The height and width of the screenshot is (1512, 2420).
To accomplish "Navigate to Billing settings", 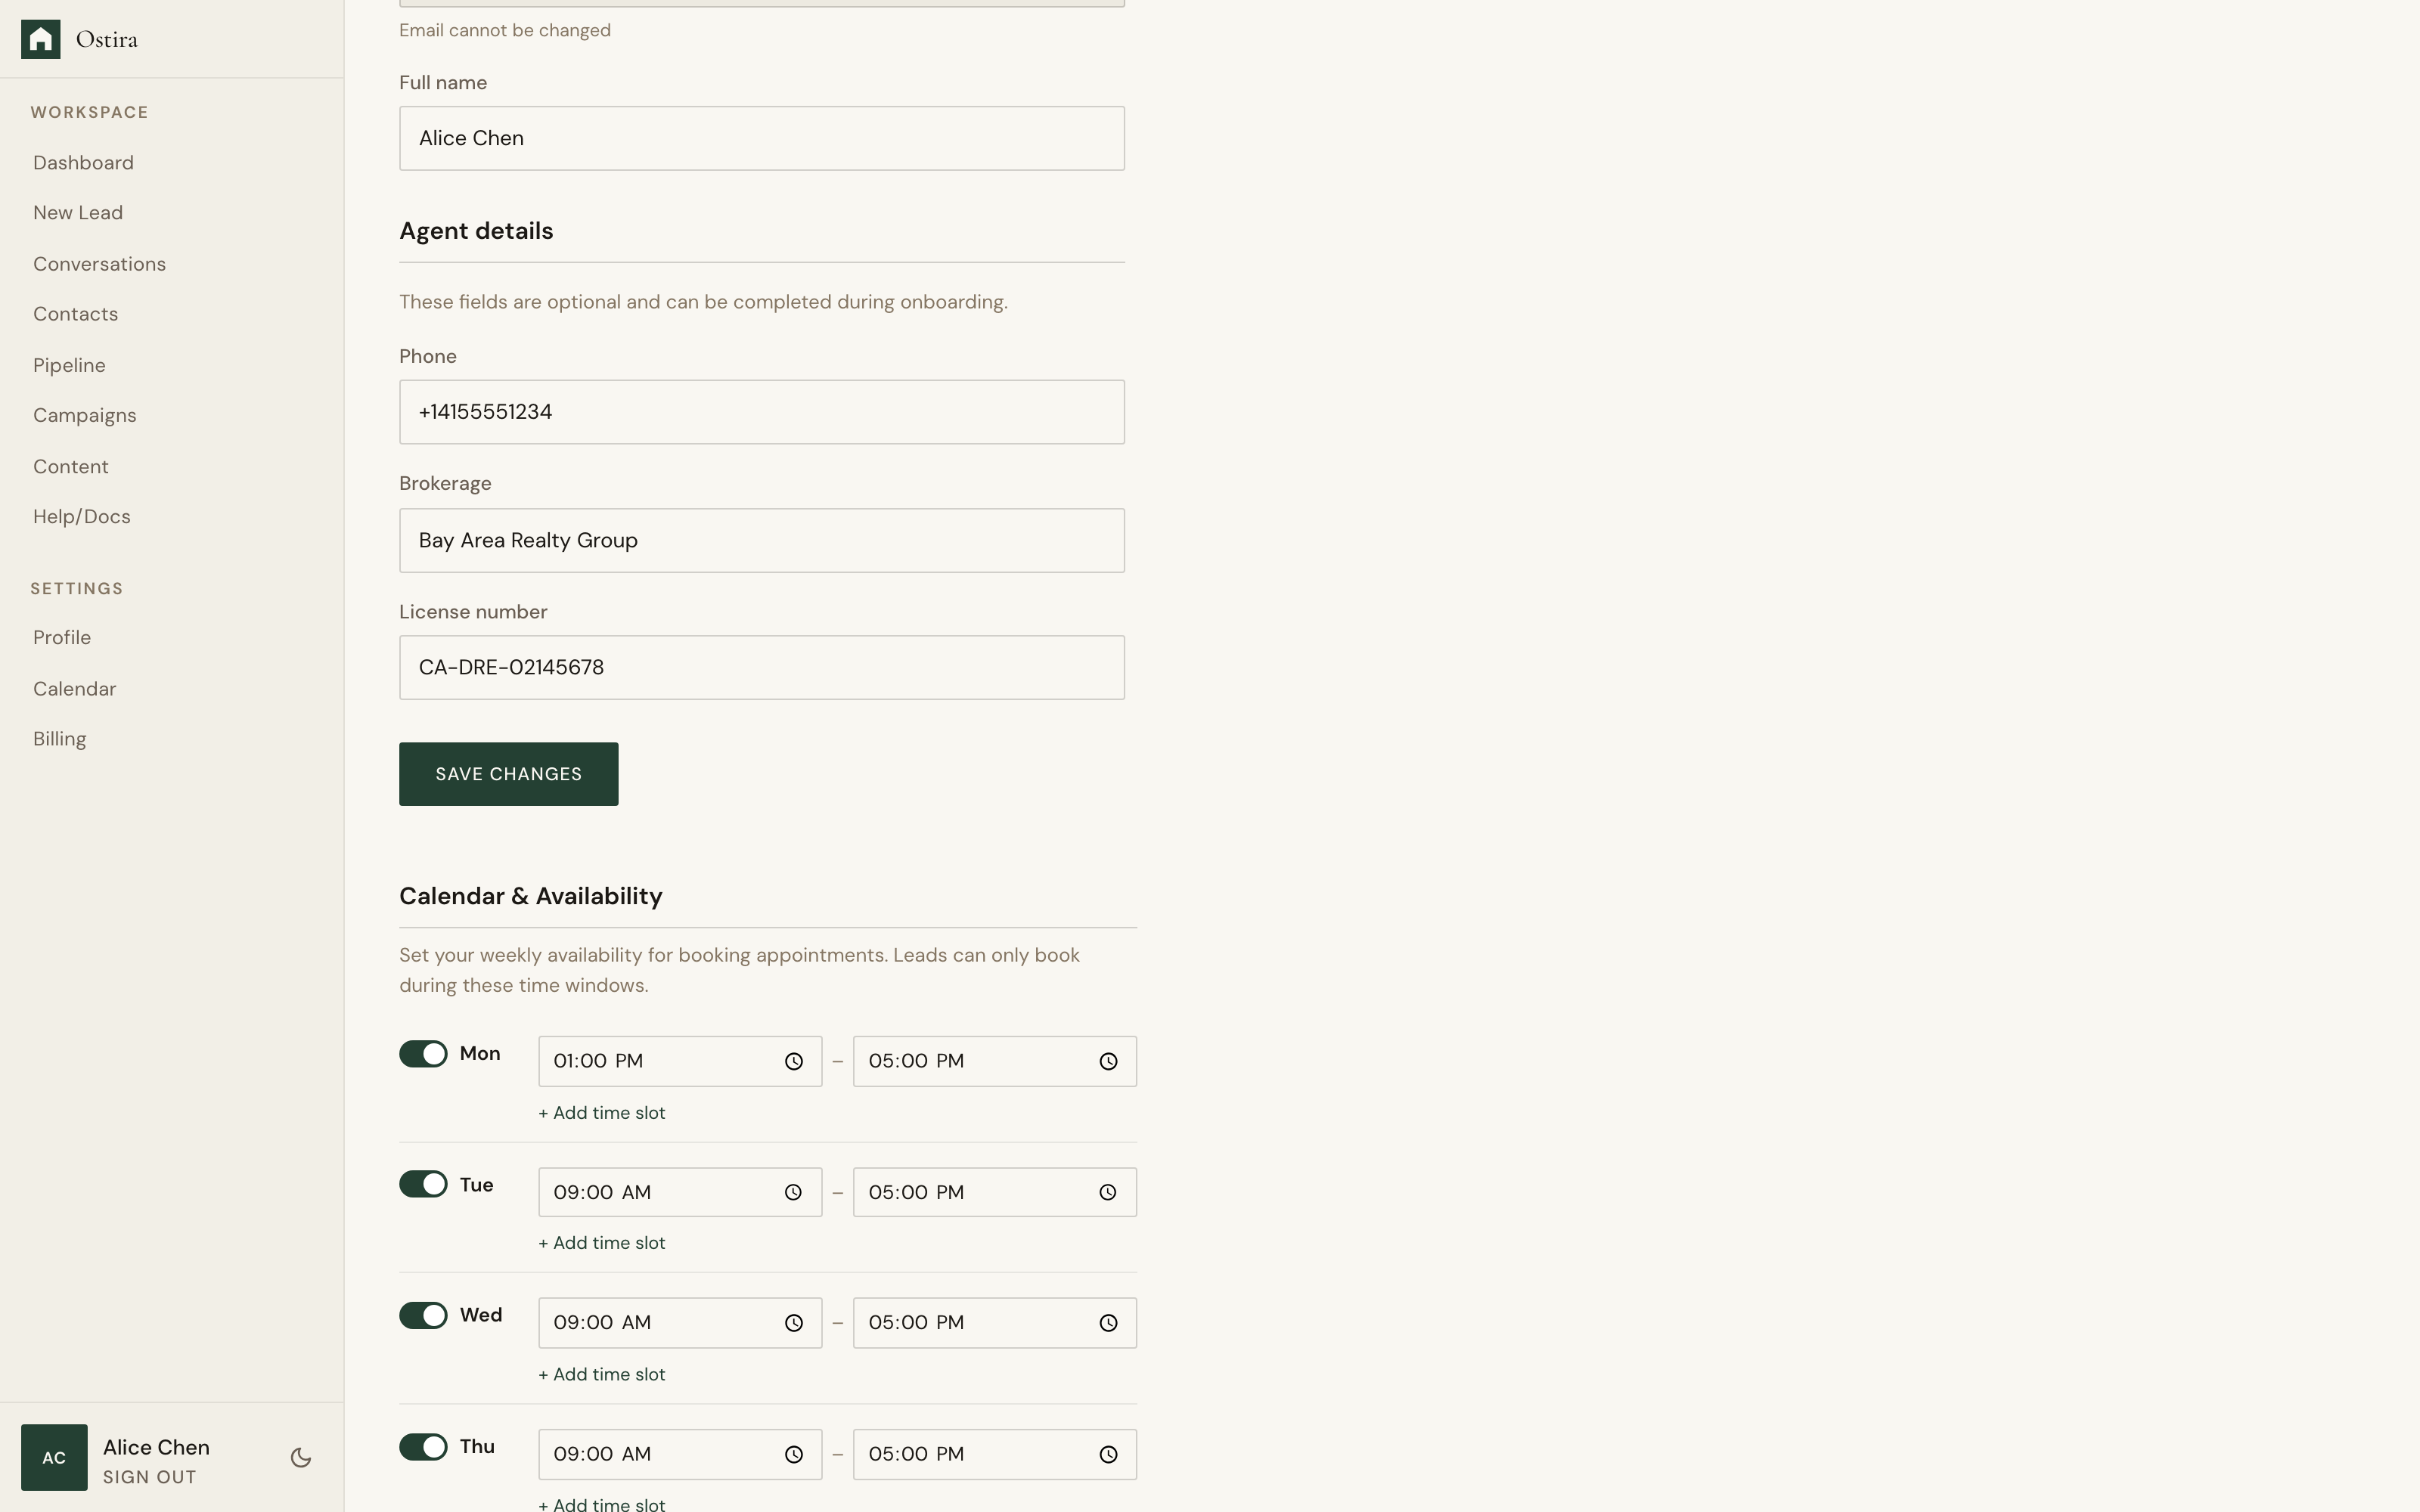I will [x=59, y=738].
